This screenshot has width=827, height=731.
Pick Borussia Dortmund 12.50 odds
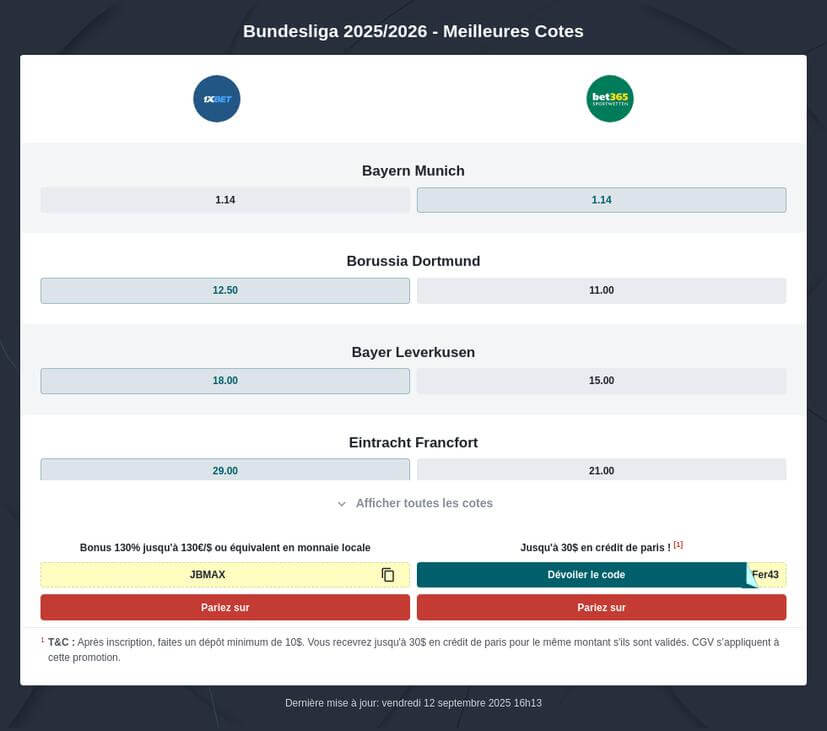[225, 291]
